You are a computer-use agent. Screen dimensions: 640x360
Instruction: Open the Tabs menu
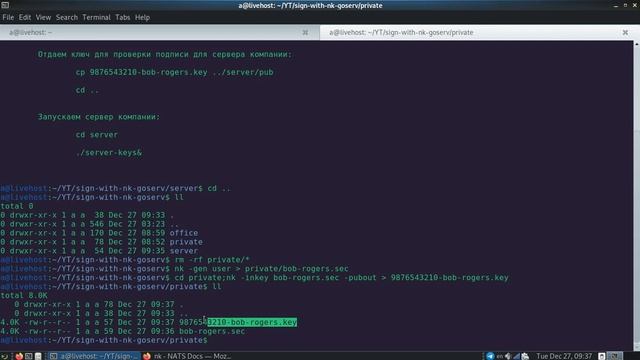pyautogui.click(x=122, y=18)
